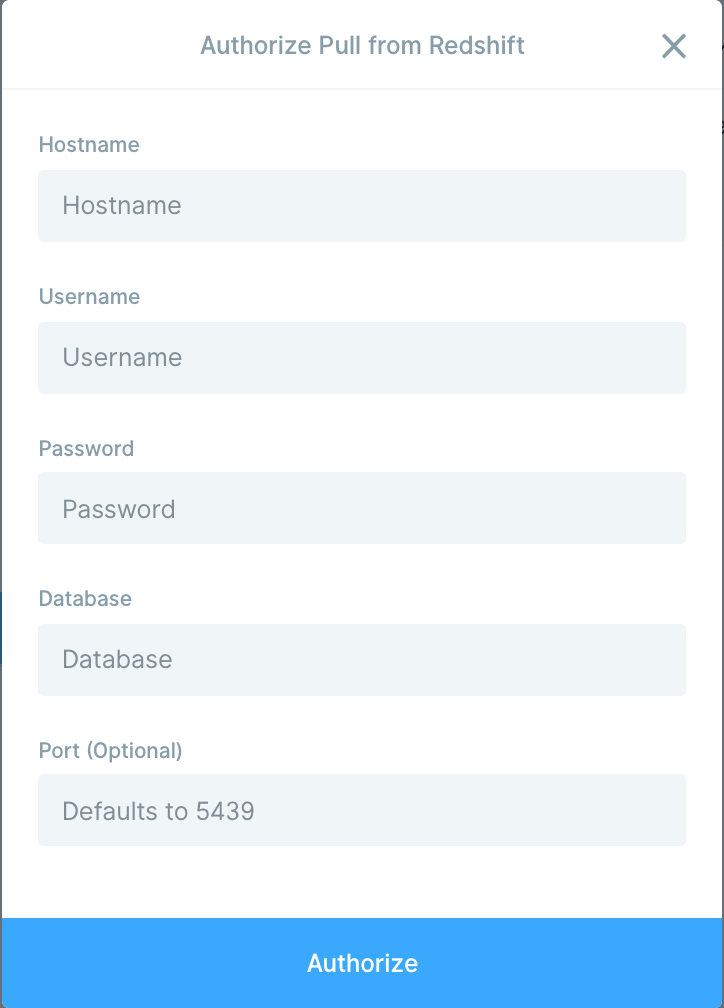This screenshot has height=1008, width=724.
Task: Click the Hostname label above the first field
Action: pos(89,145)
